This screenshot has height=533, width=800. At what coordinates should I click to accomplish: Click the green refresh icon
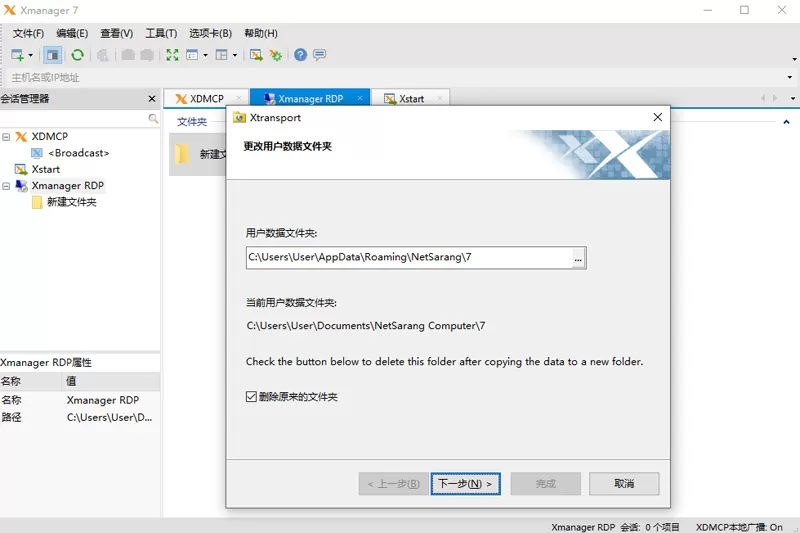[78, 55]
